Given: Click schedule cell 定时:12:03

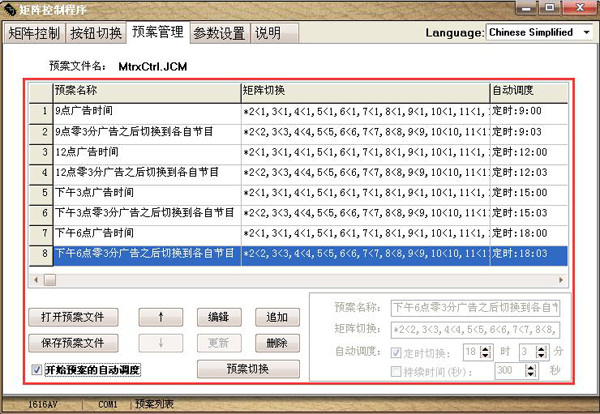Looking at the screenshot, I should click(529, 173).
